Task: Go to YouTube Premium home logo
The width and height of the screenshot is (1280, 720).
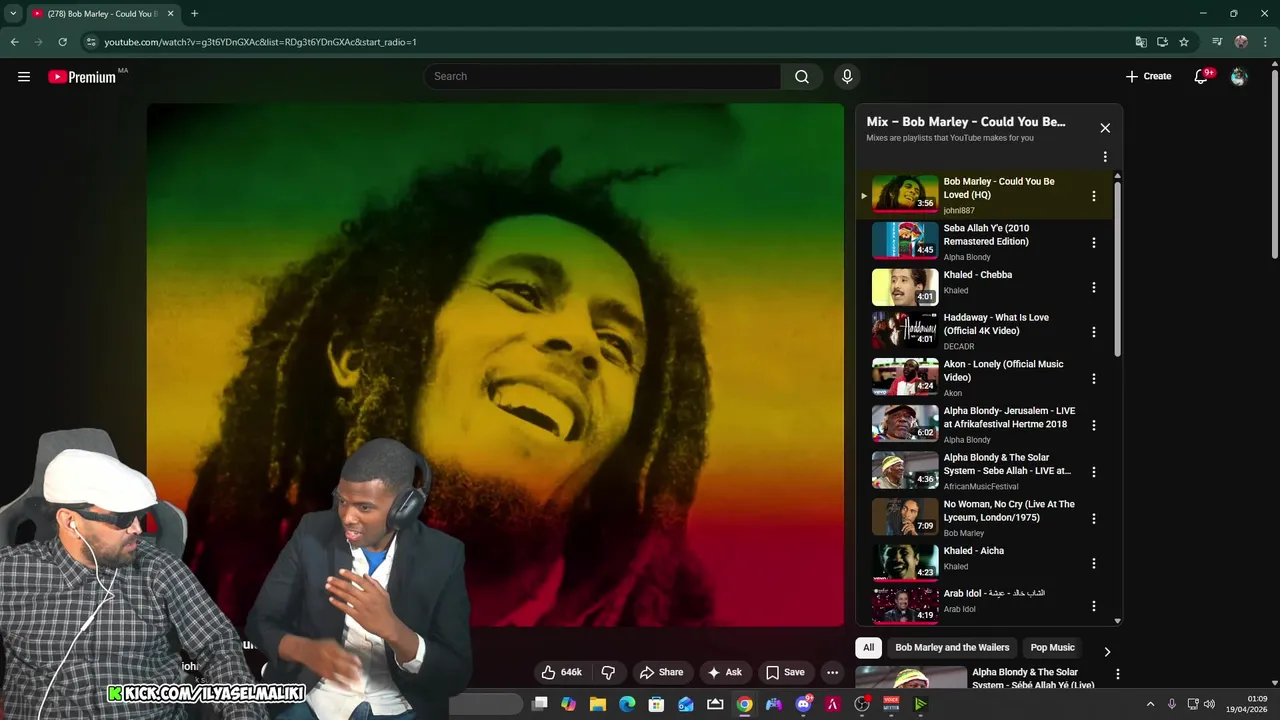Action: [82, 77]
